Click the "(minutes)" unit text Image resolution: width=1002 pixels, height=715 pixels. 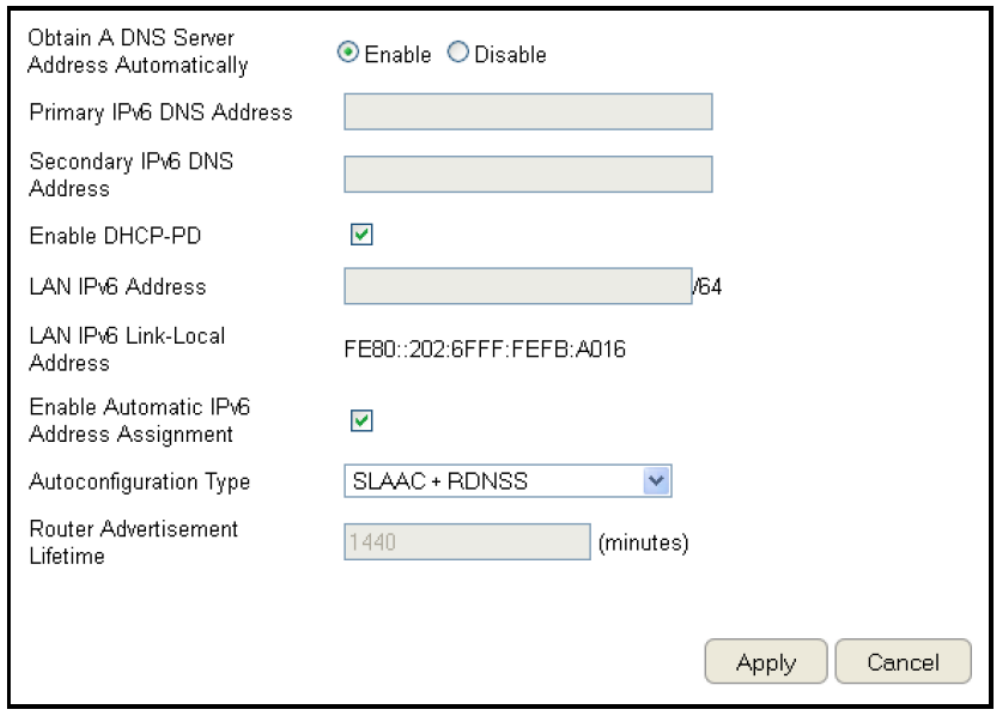643,544
